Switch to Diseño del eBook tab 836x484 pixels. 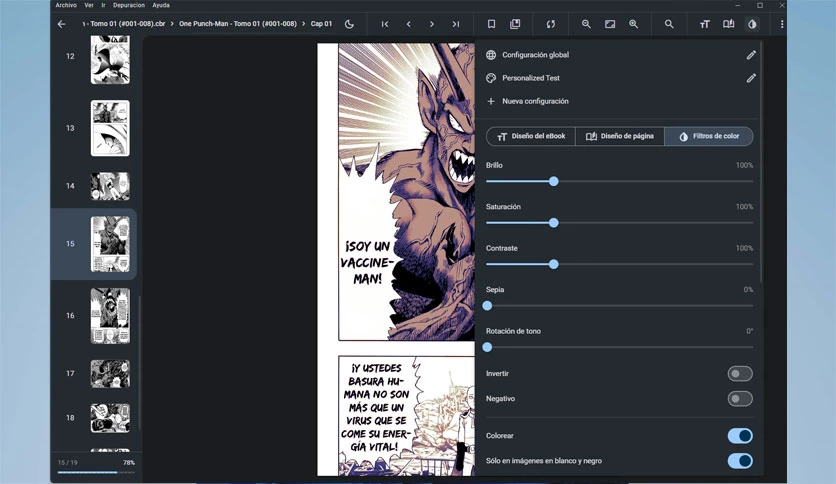click(531, 136)
